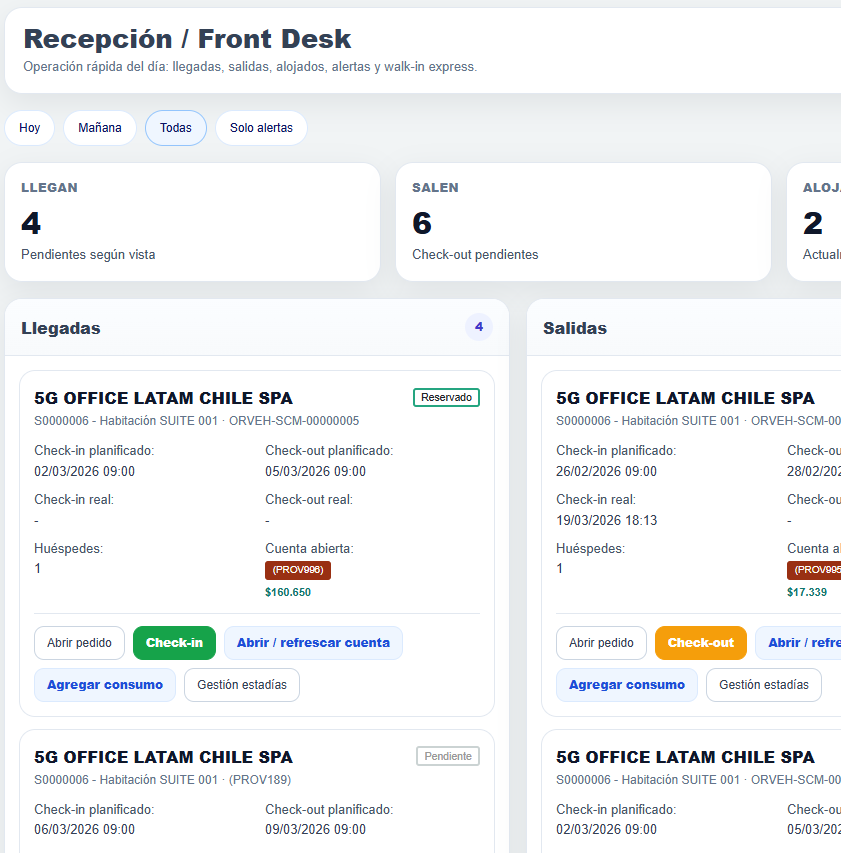Switch the view filter to Mañana
The image size is (841, 853).
click(100, 128)
